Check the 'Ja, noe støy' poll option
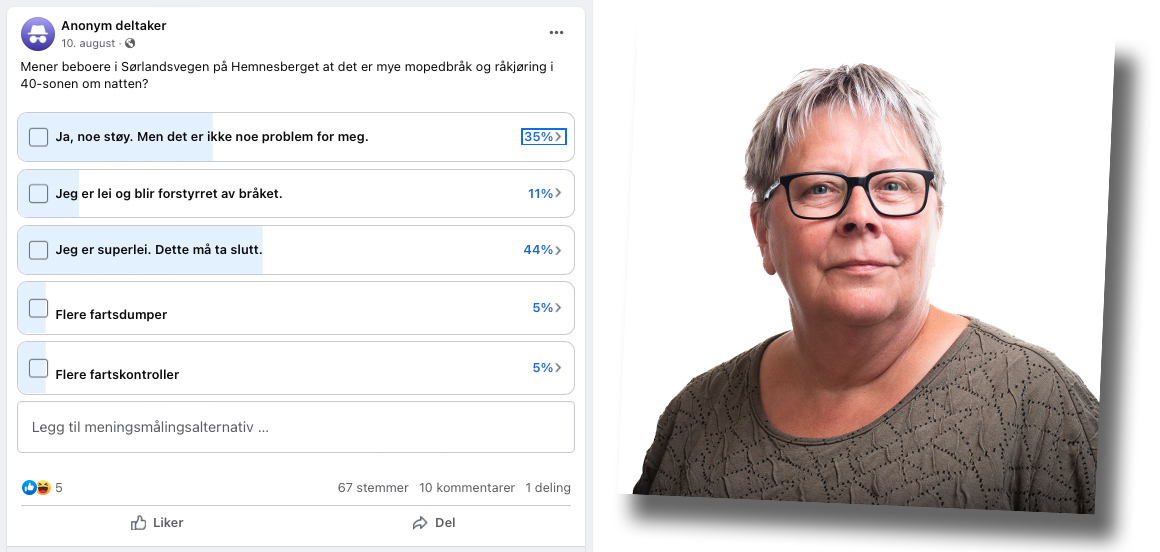Screen dimensions: 1160x552 (38, 137)
